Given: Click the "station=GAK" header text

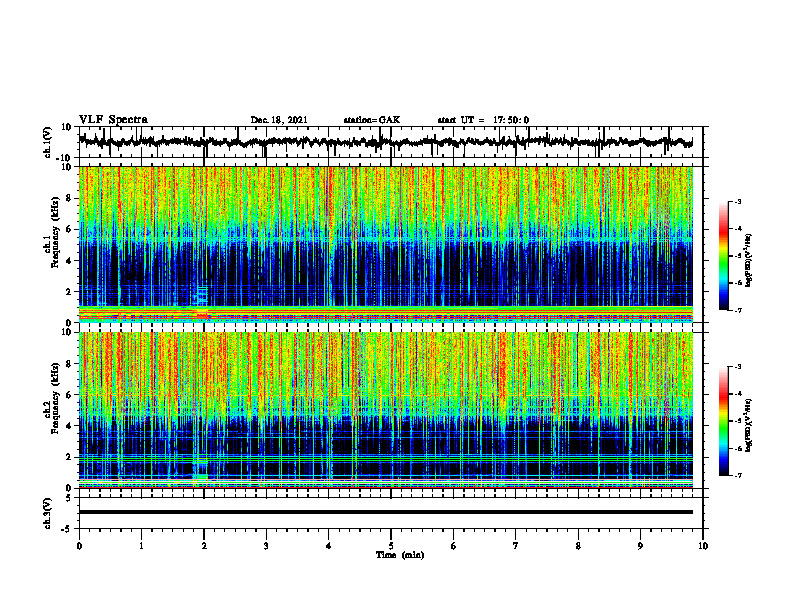Looking at the screenshot, I should click(372, 120).
